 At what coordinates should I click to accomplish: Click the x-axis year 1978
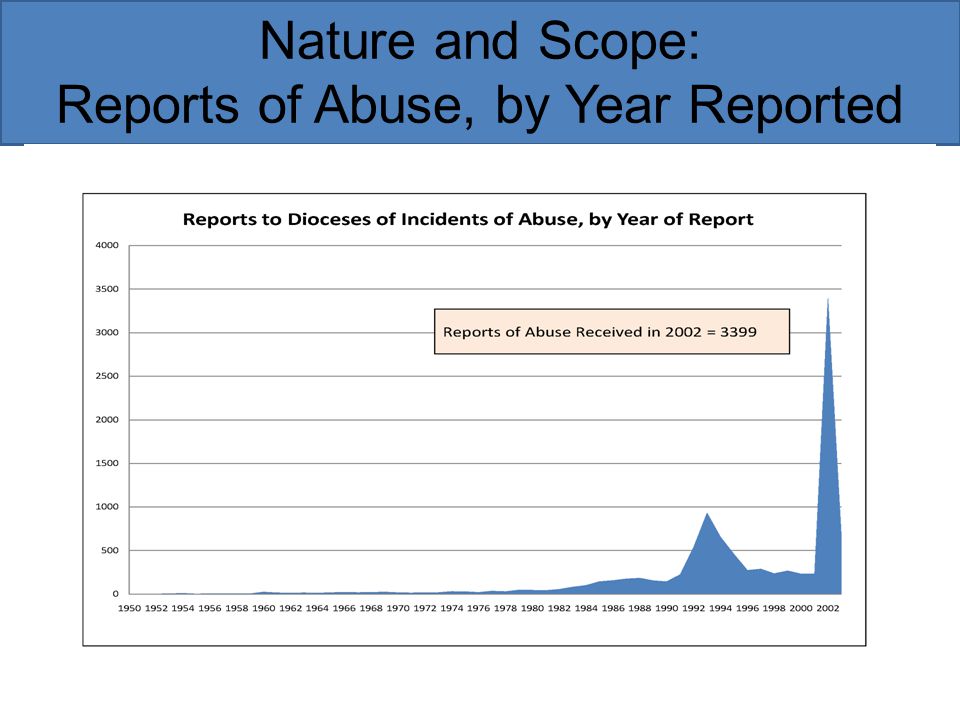(x=505, y=608)
